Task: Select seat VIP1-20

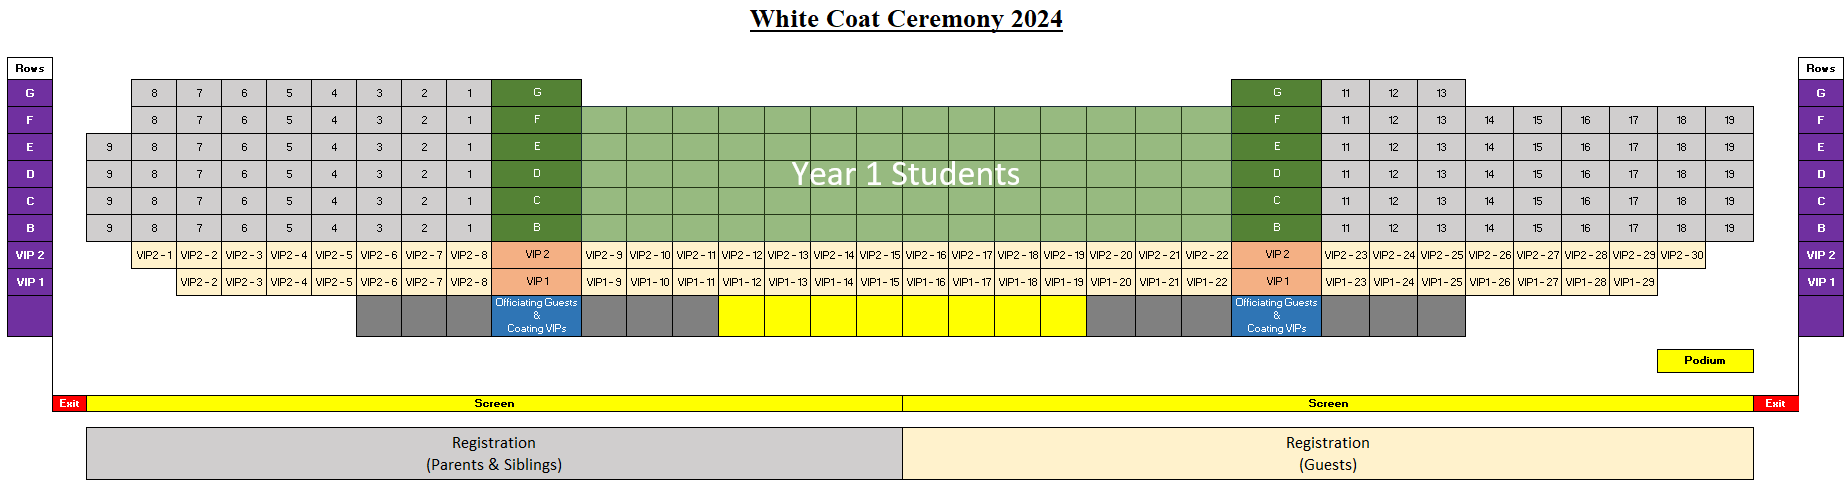Action: [1111, 282]
